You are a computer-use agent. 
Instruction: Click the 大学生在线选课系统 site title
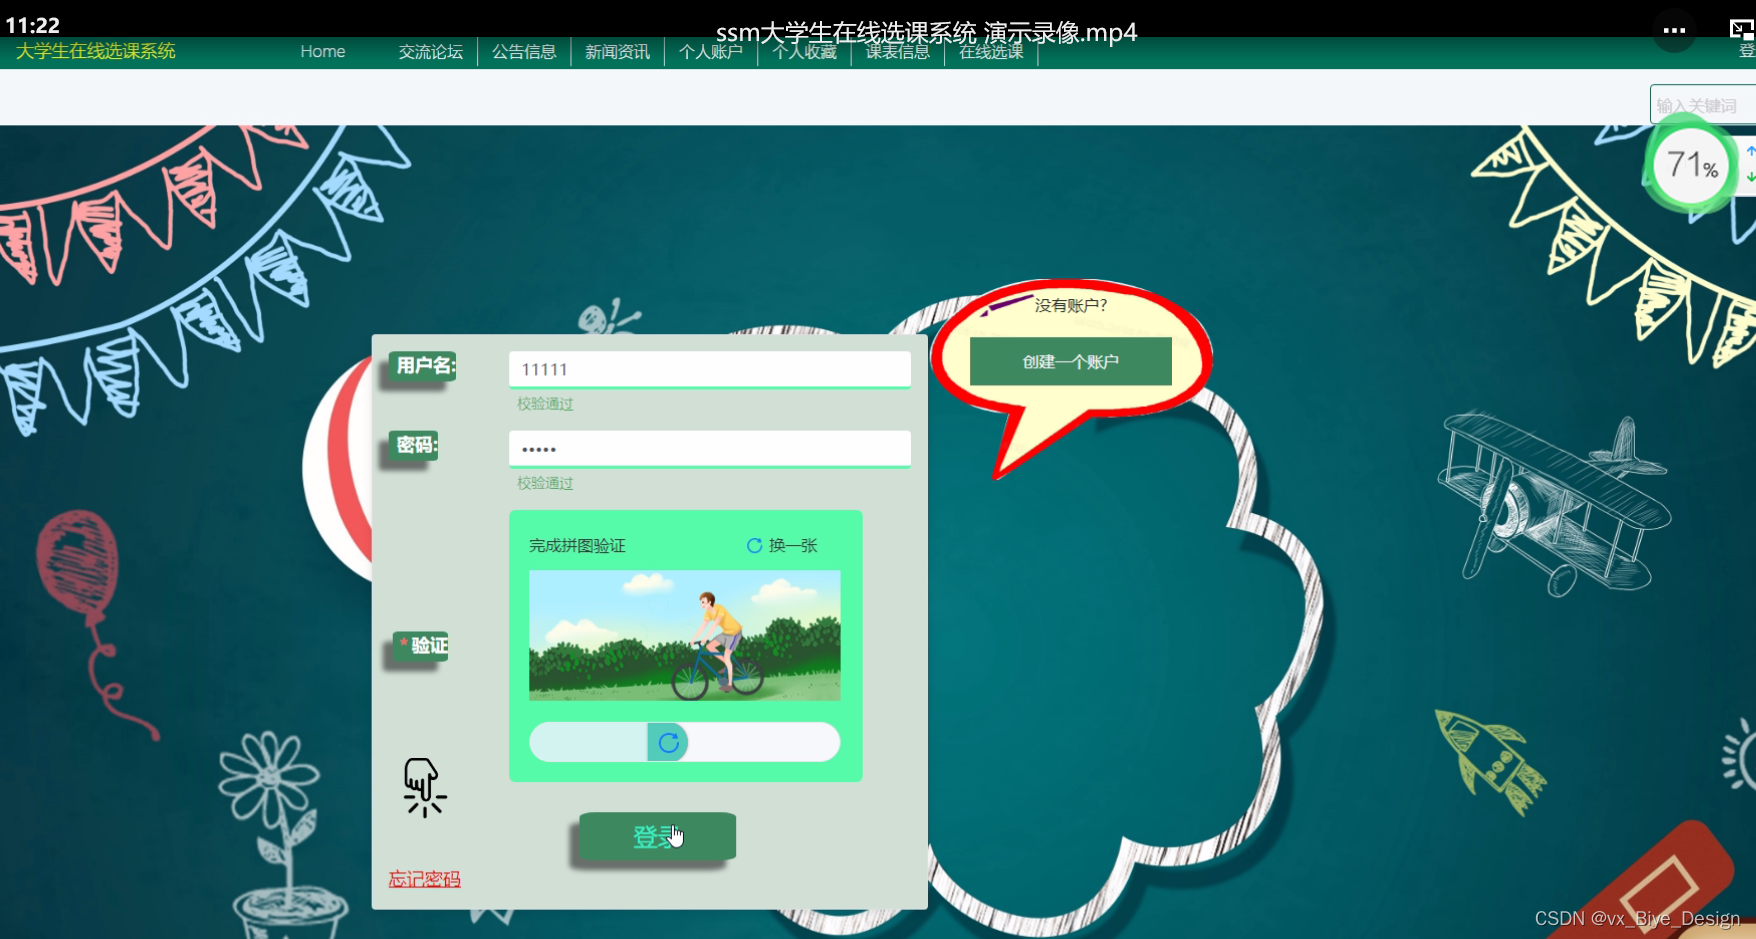pos(96,51)
